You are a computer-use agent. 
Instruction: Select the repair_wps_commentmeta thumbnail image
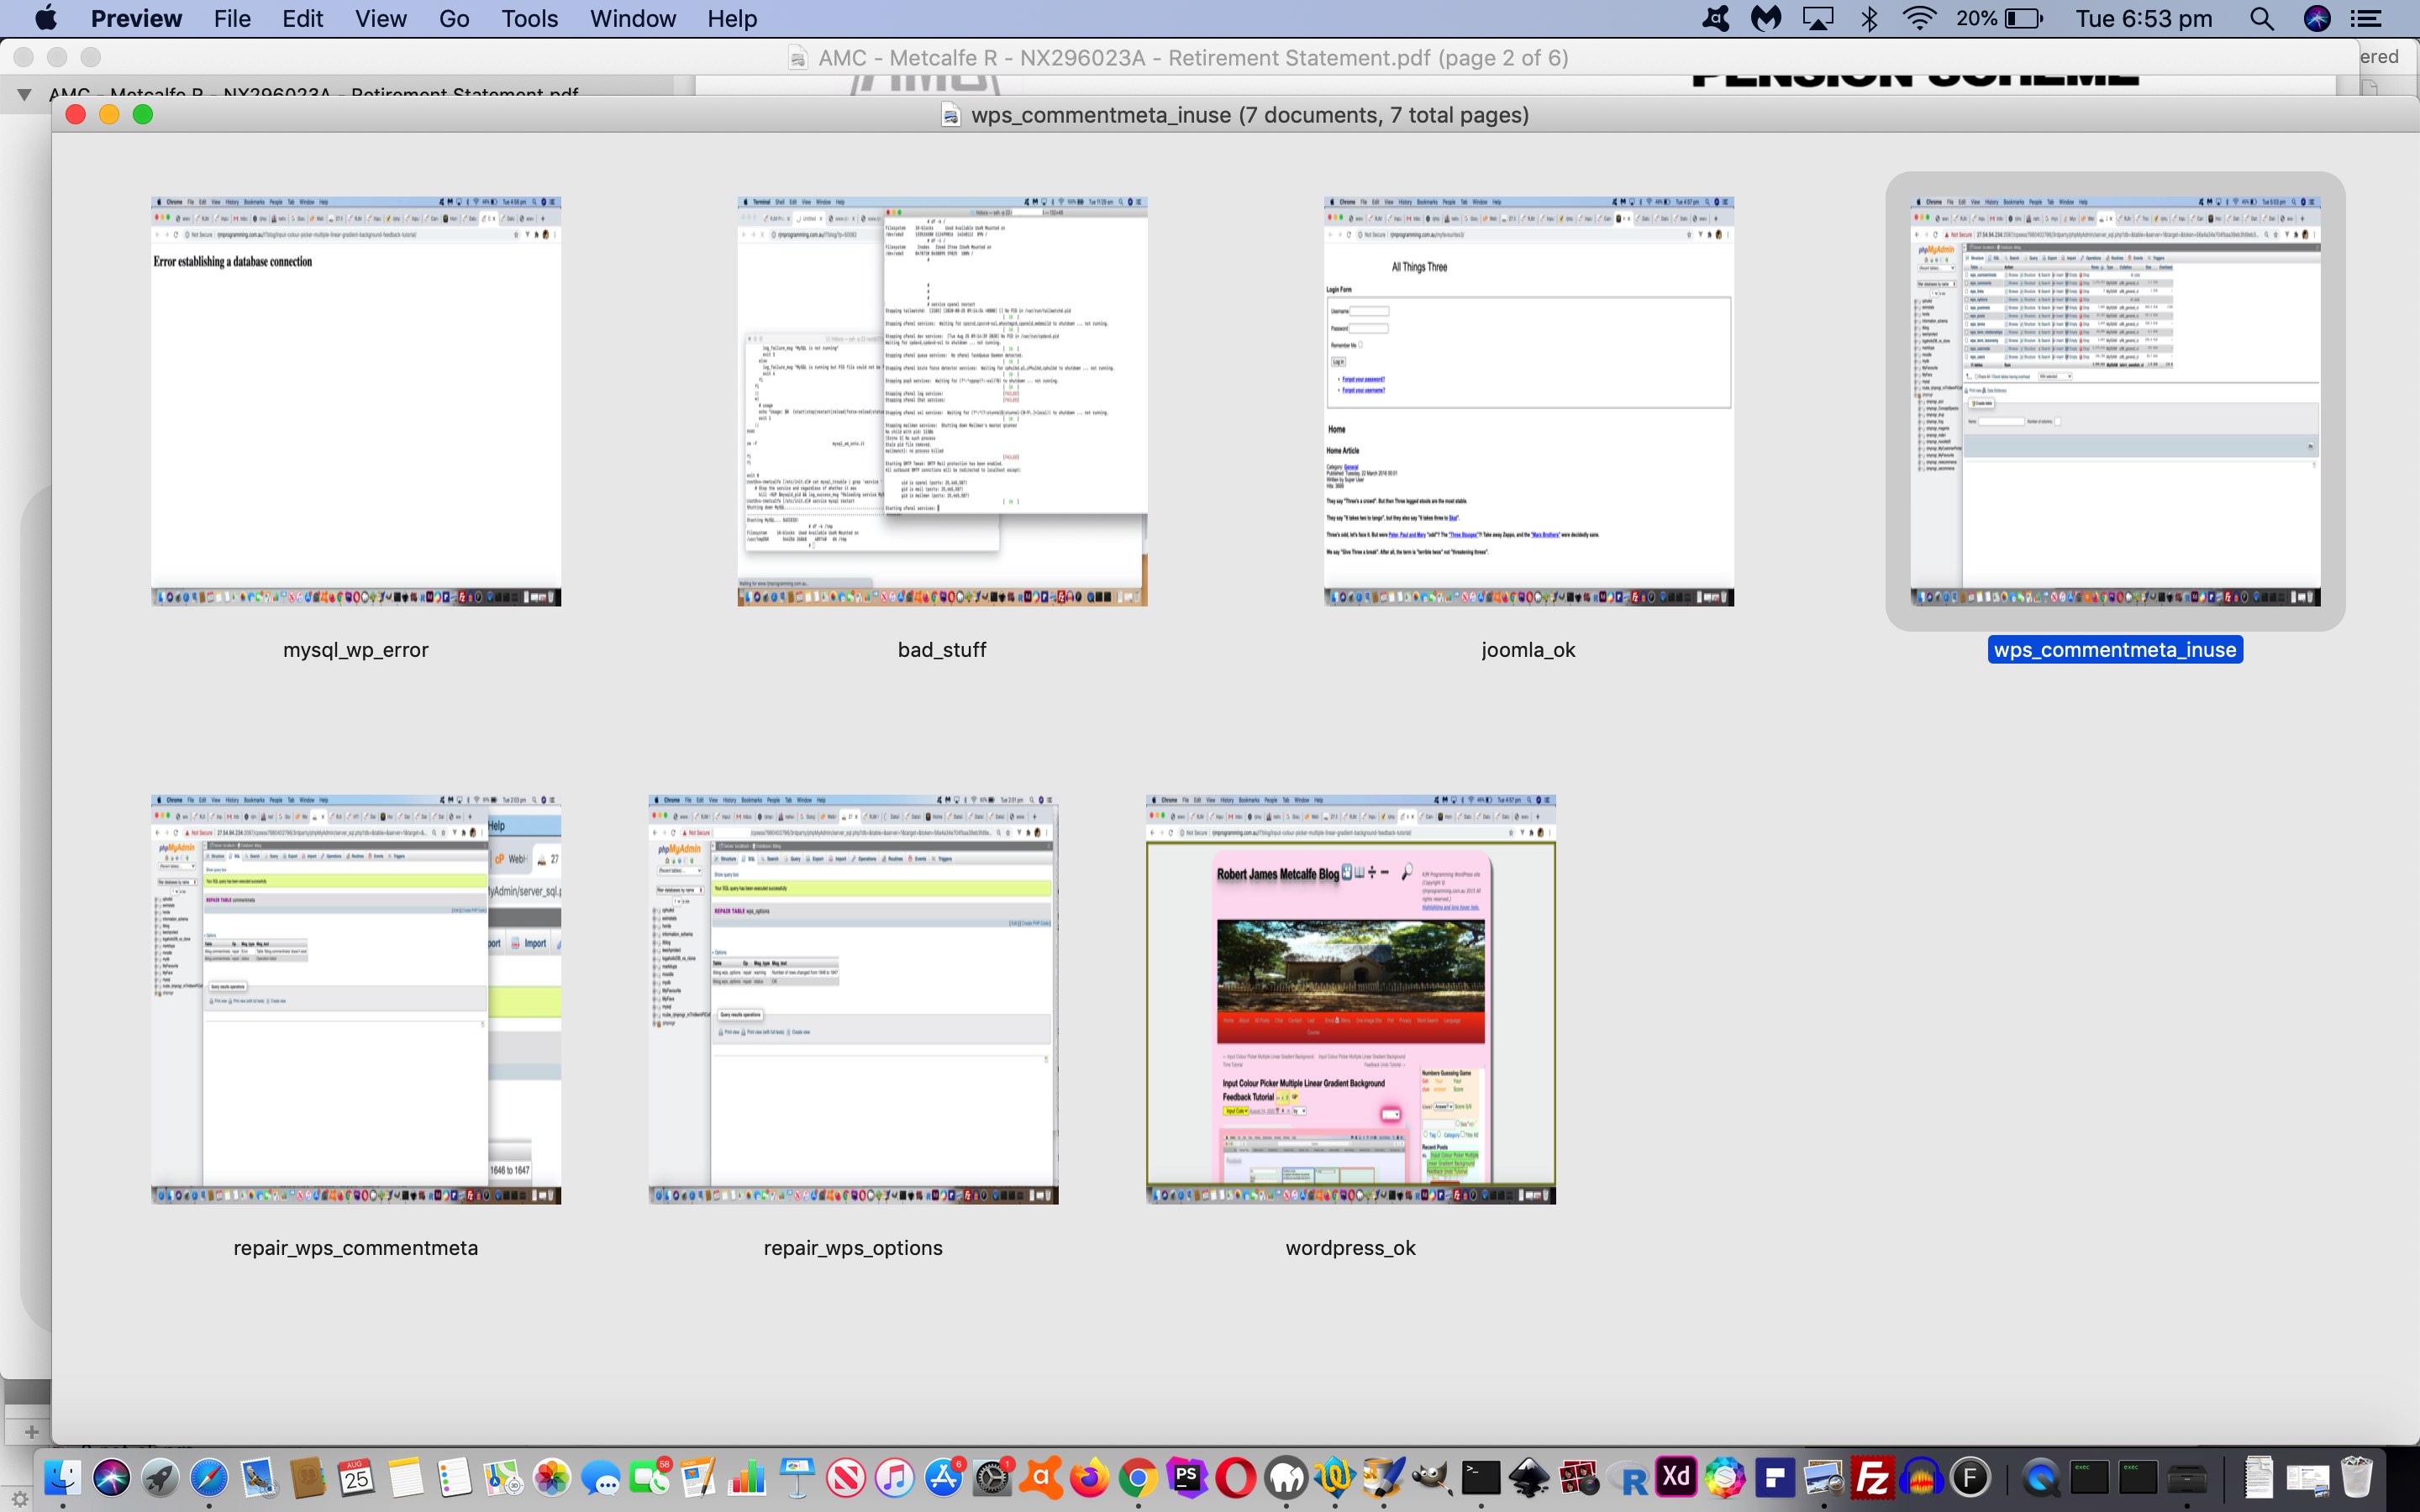tap(356, 1000)
